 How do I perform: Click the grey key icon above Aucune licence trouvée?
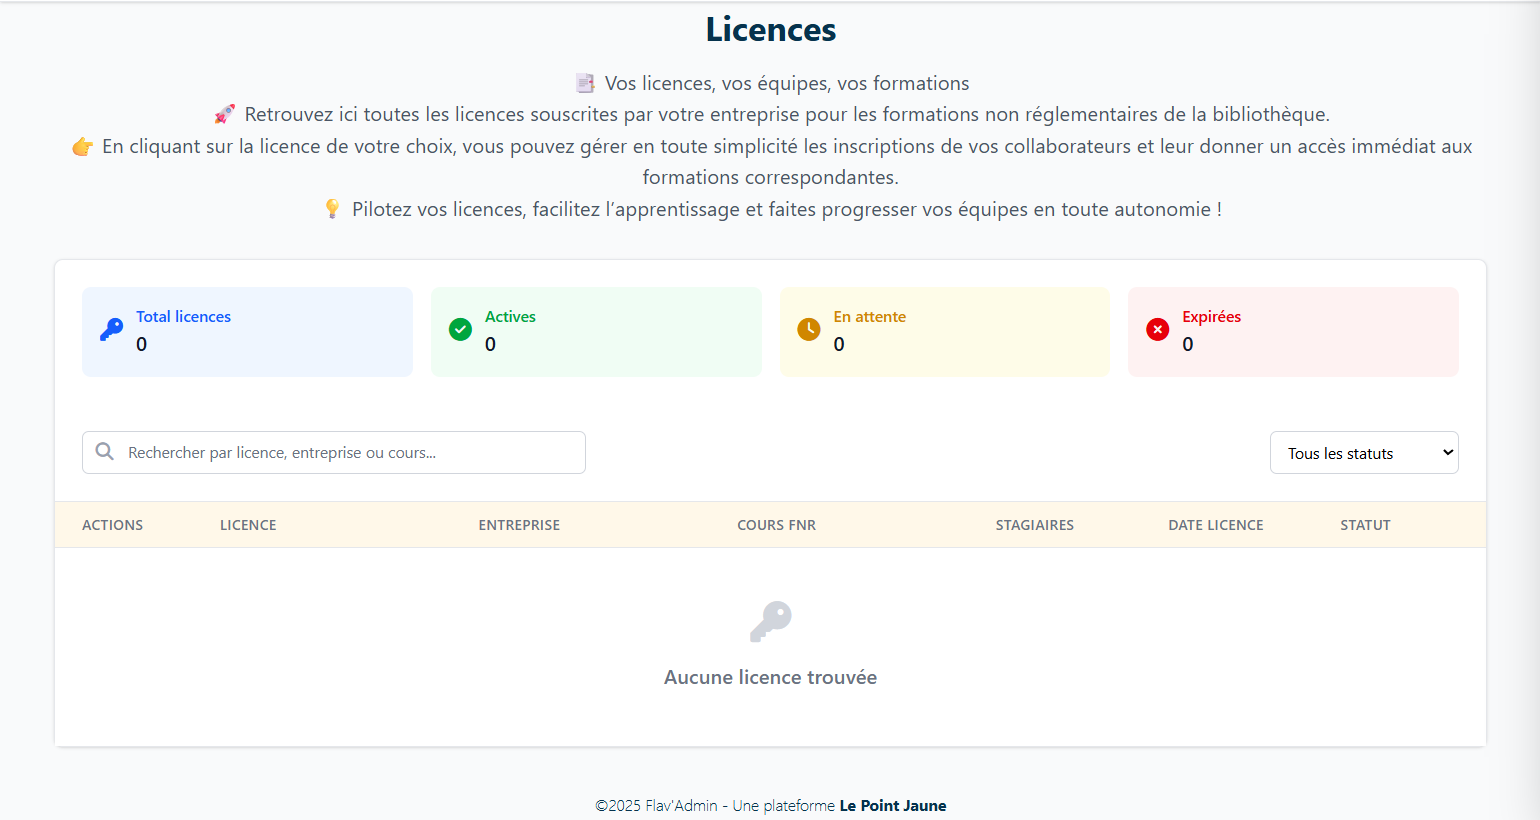pyautogui.click(x=771, y=621)
